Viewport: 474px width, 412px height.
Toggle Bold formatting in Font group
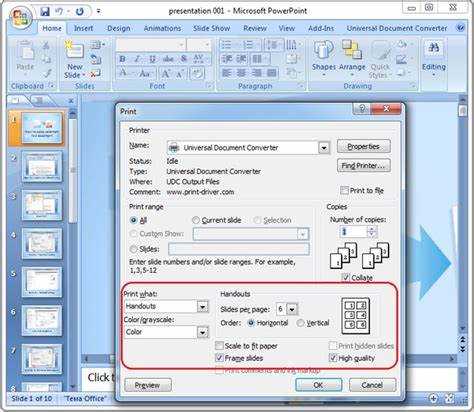click(122, 59)
